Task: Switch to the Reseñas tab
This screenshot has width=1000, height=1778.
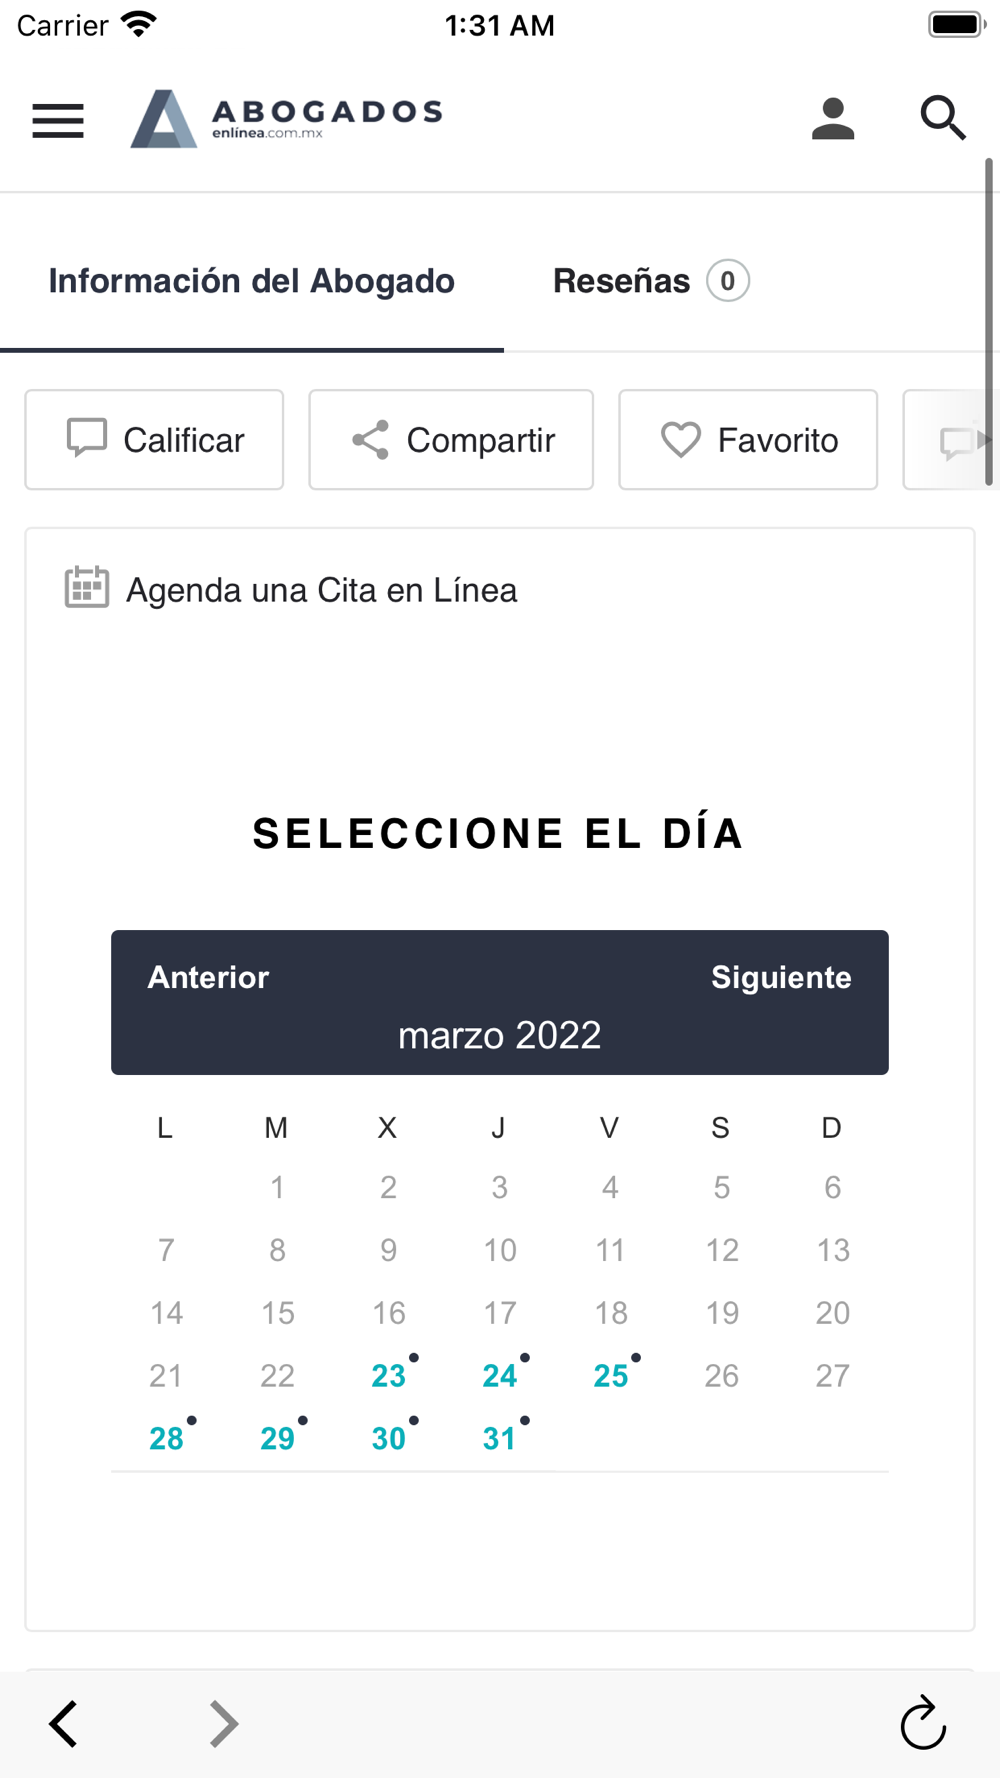Action: coord(650,281)
